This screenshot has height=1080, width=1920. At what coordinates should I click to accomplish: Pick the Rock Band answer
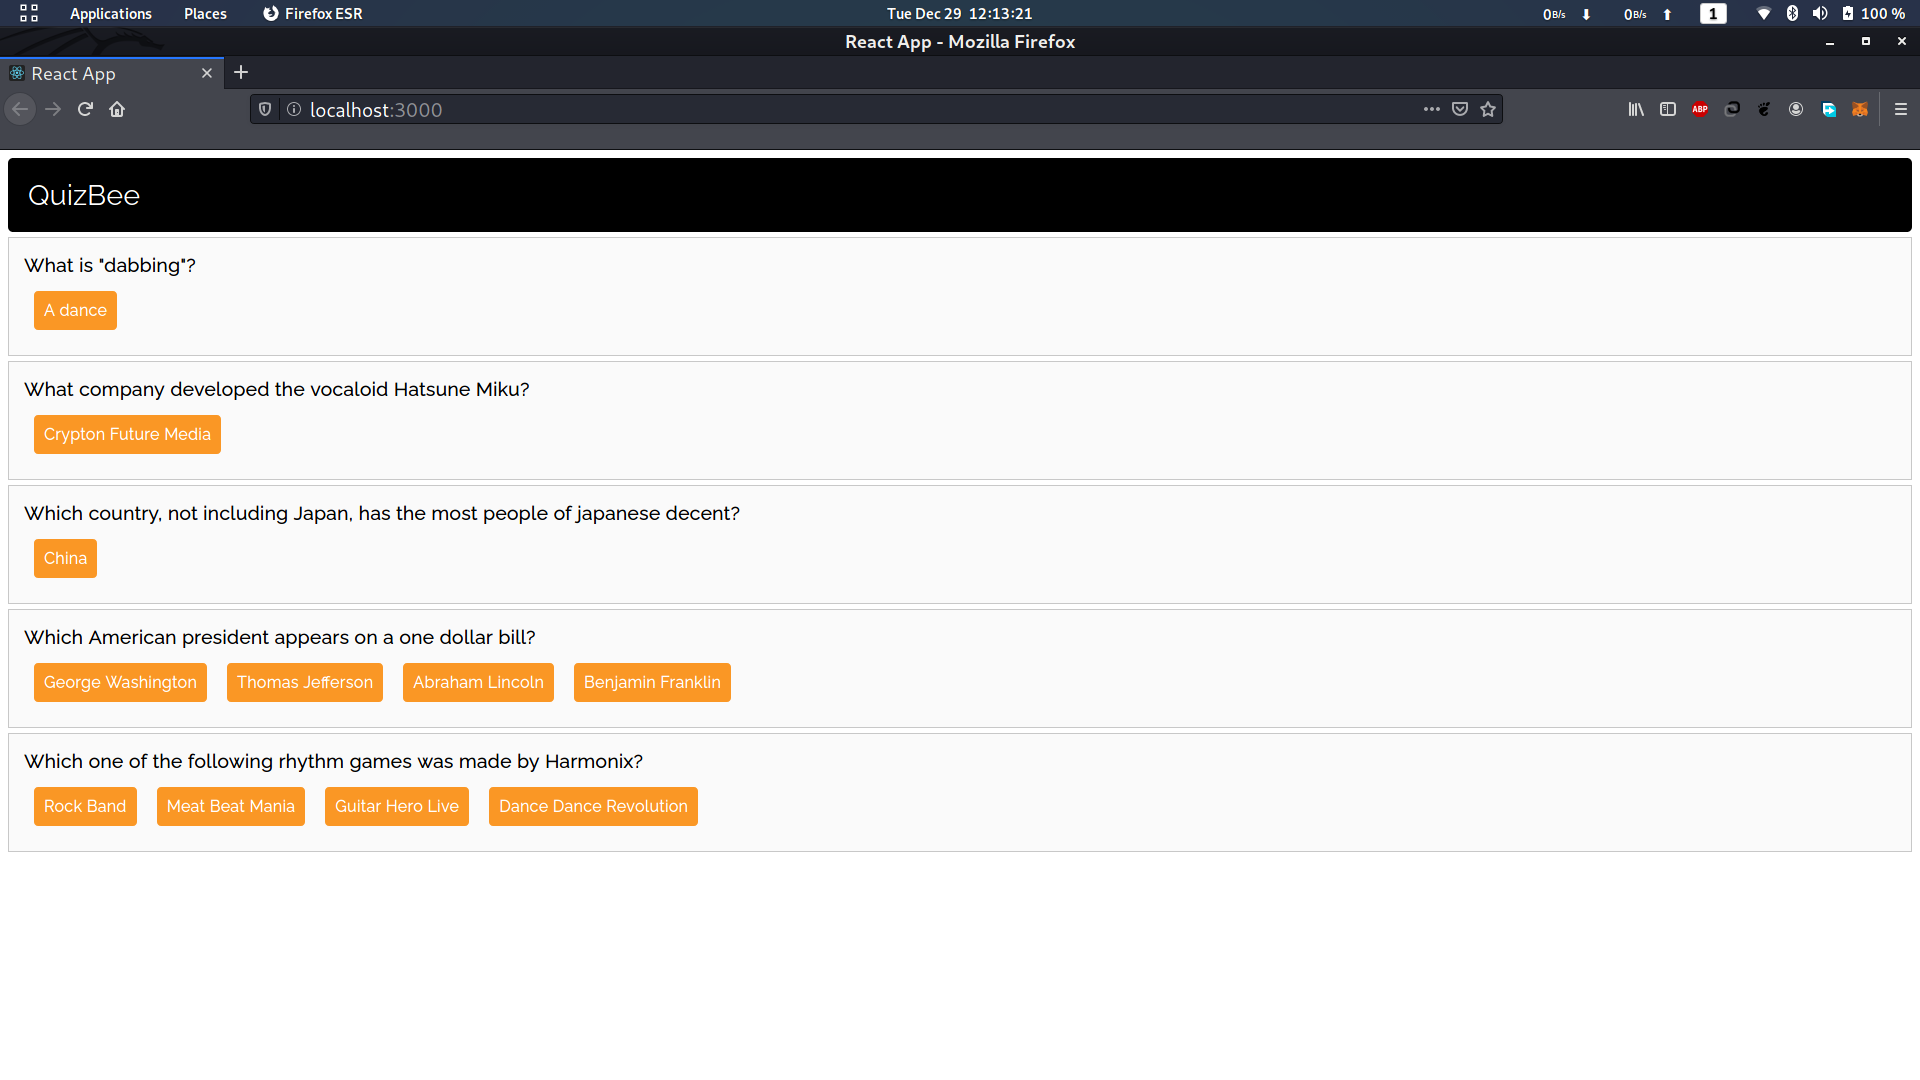pos(85,807)
